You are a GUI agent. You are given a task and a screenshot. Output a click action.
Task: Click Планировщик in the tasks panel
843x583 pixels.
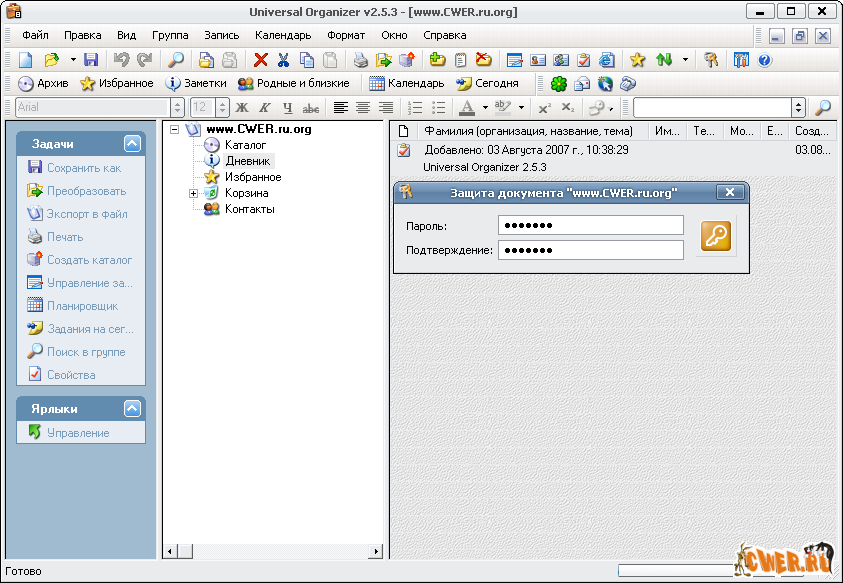[82, 306]
